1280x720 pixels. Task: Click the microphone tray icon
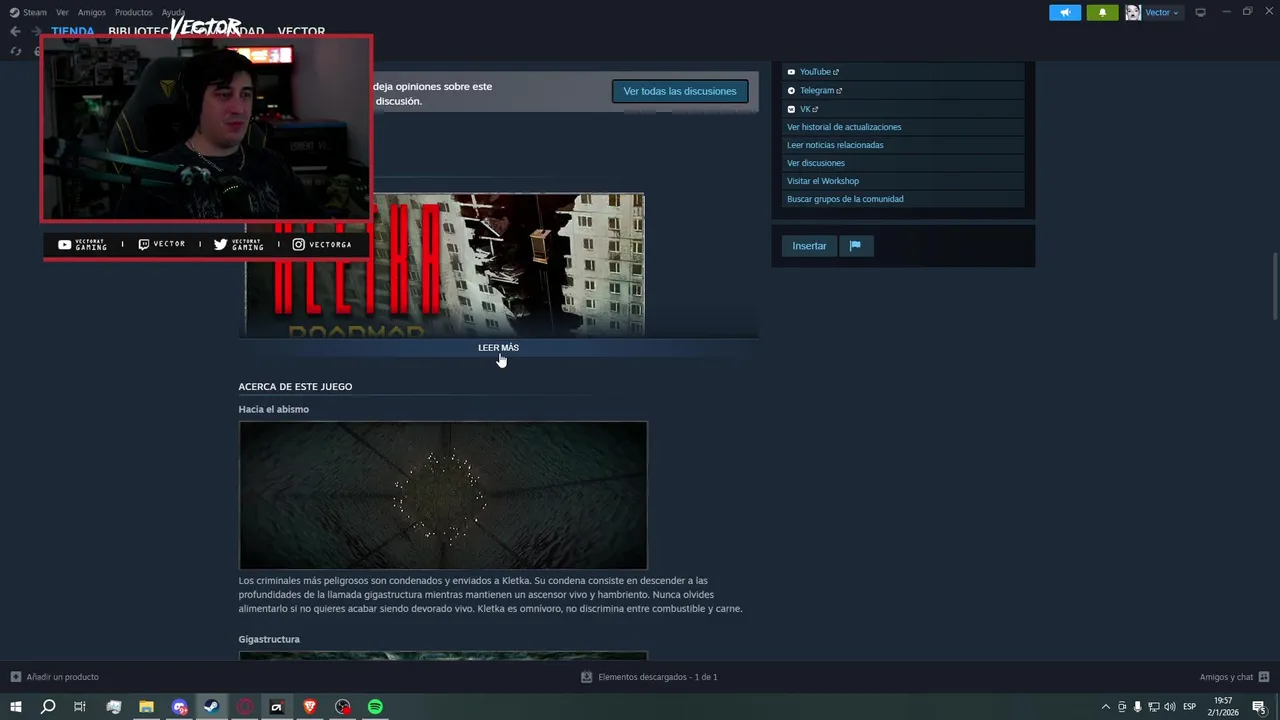[x=1137, y=707]
